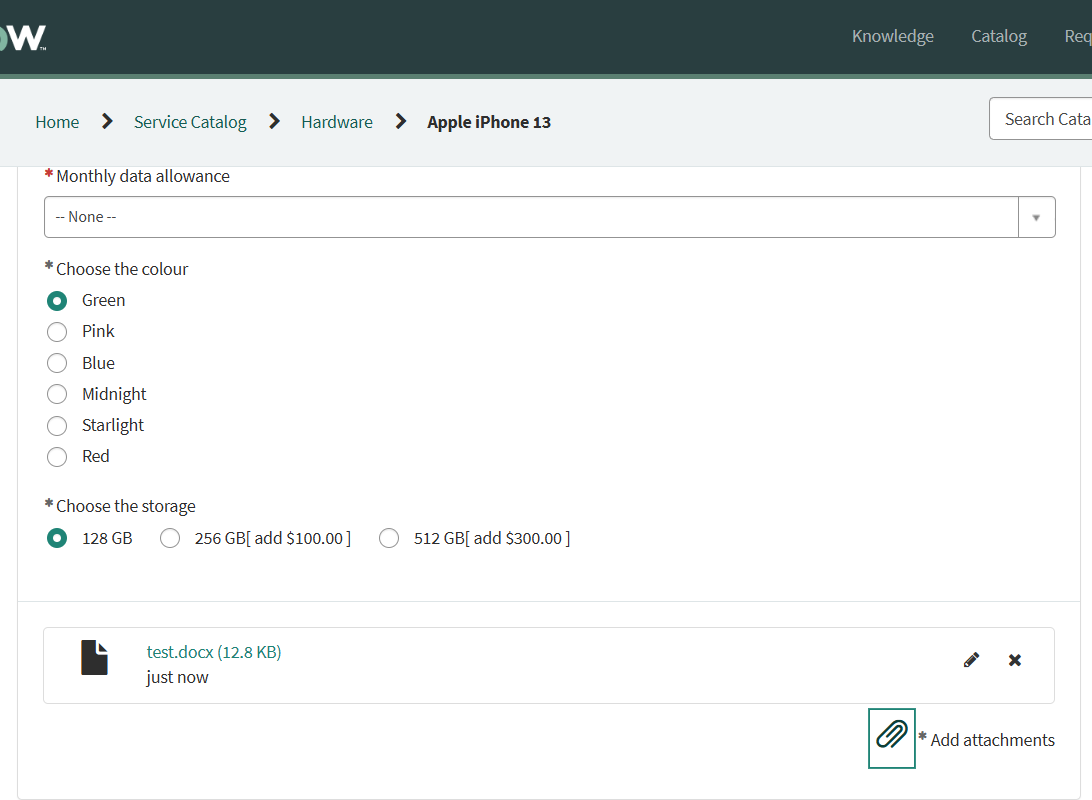Viewport: 1092px width, 800px height.
Task: Open the Monthly data allowance dropdown
Action: pyautogui.click(x=549, y=217)
